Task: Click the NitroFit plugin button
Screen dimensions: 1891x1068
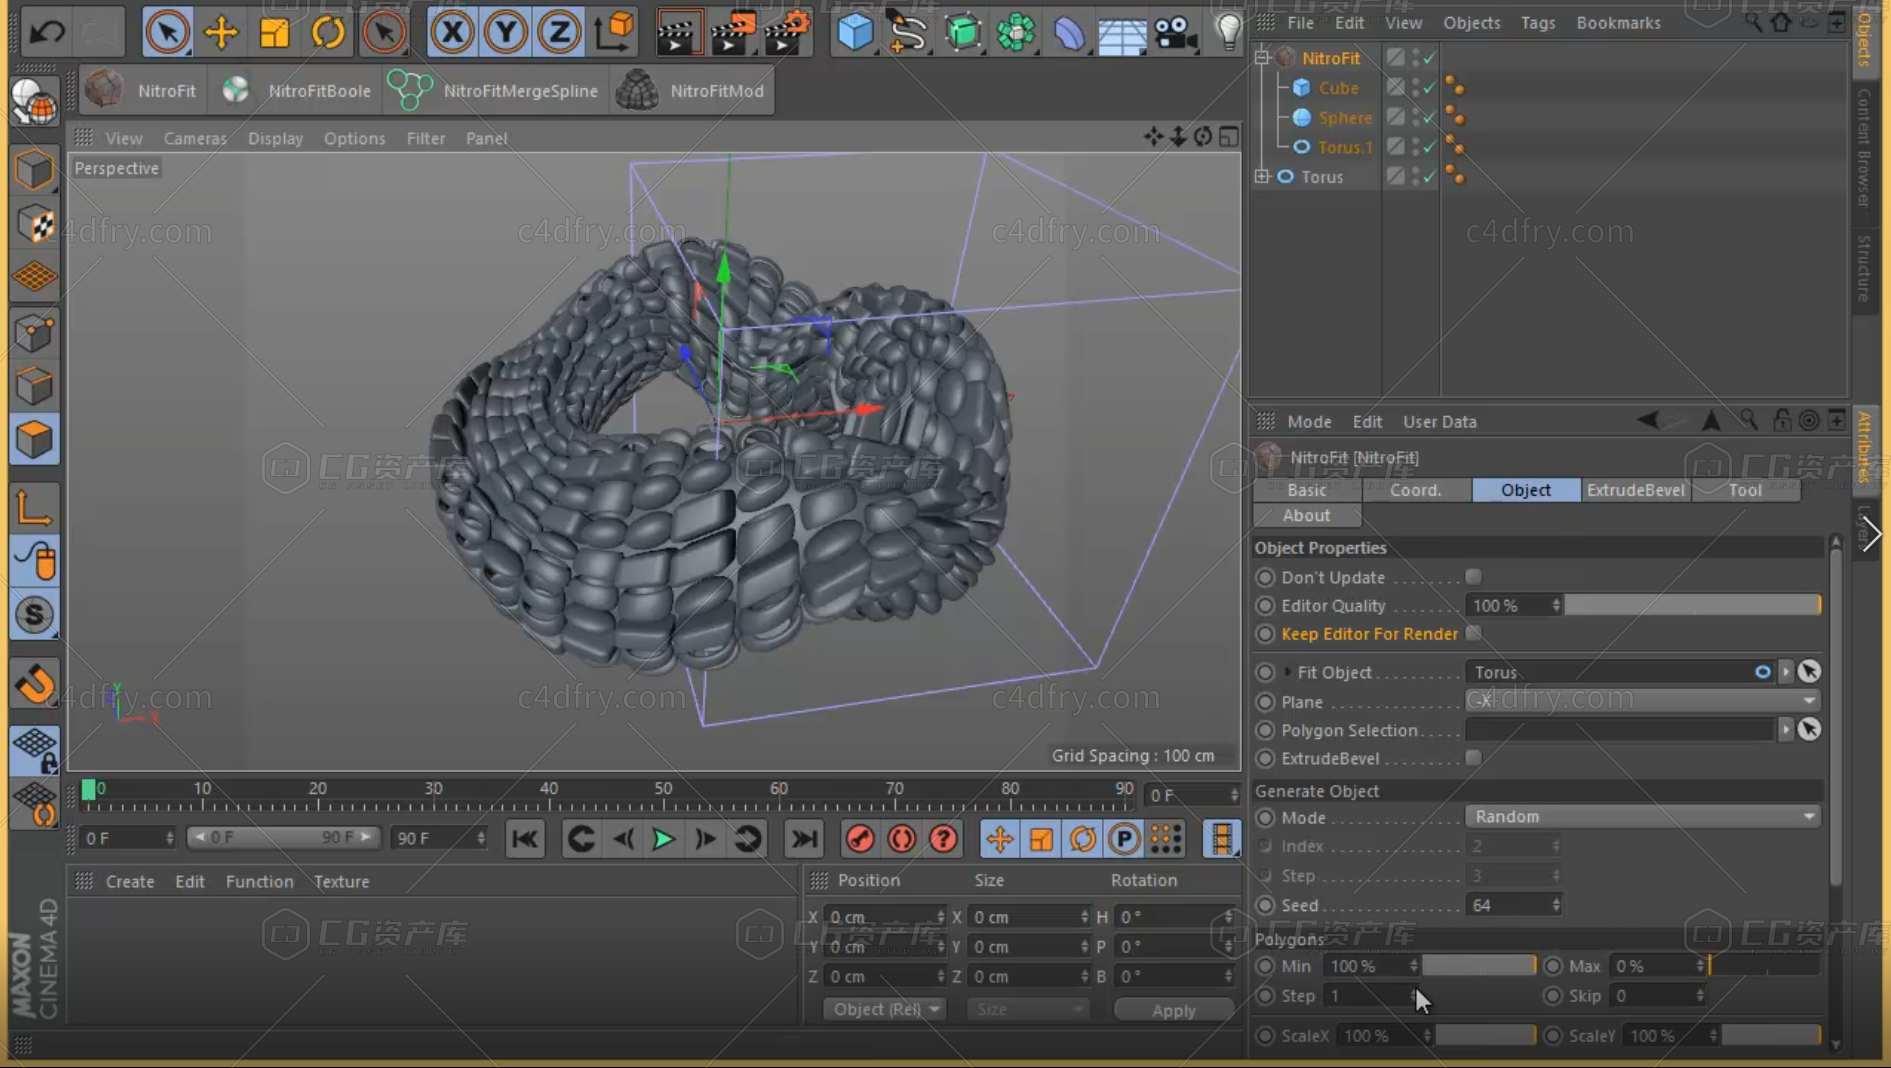Action: (x=141, y=90)
